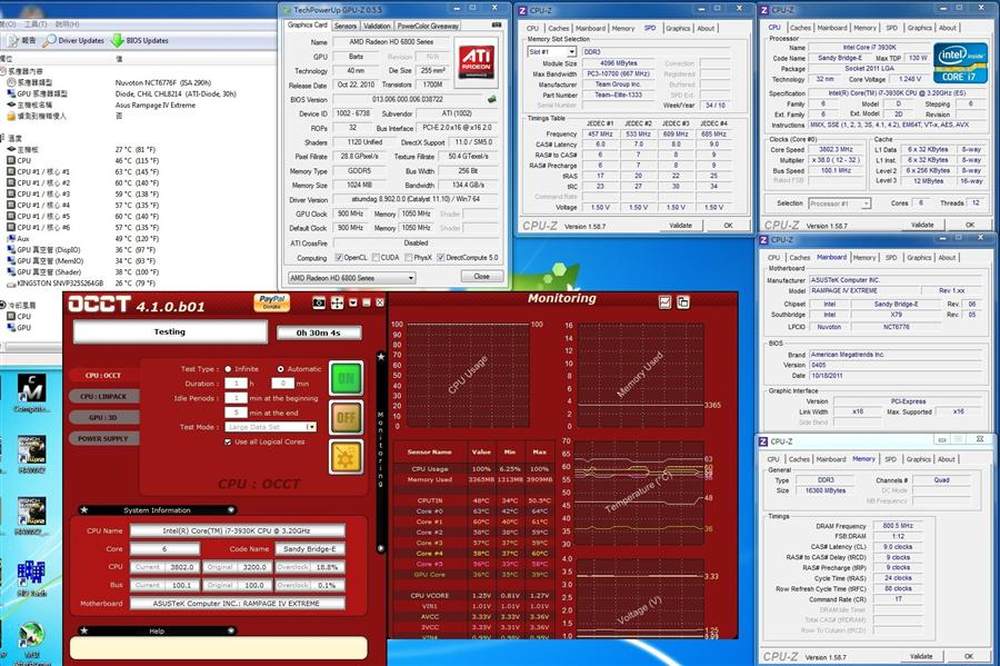Click the BIOS save chip icon in GPU-Z

click(492, 100)
